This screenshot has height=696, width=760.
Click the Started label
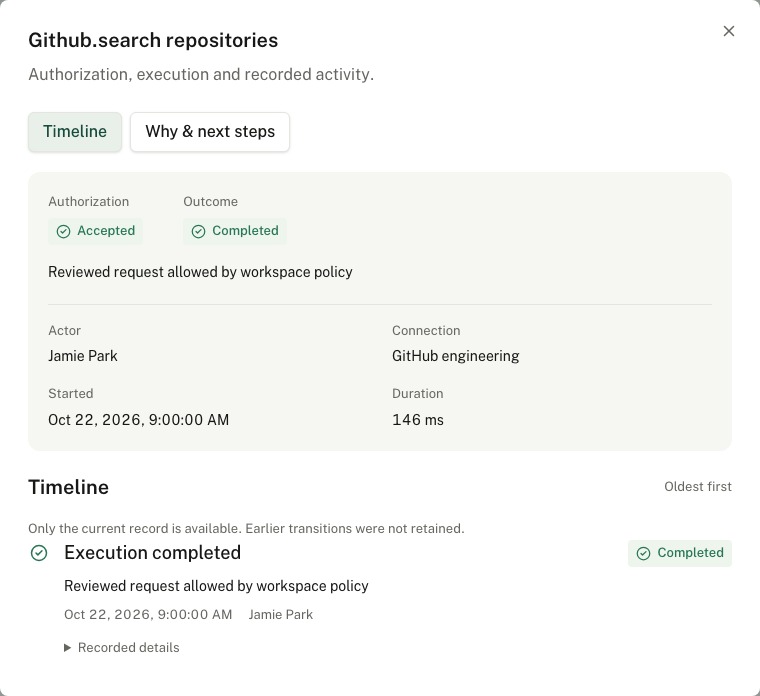[x=71, y=394]
